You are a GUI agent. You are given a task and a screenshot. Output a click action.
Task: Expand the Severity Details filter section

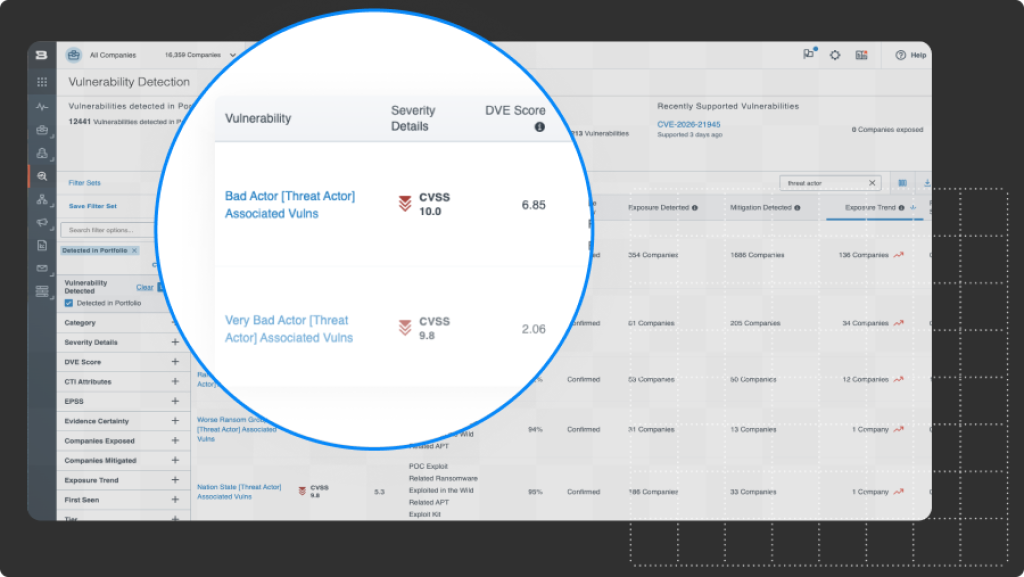pyautogui.click(x=176, y=342)
